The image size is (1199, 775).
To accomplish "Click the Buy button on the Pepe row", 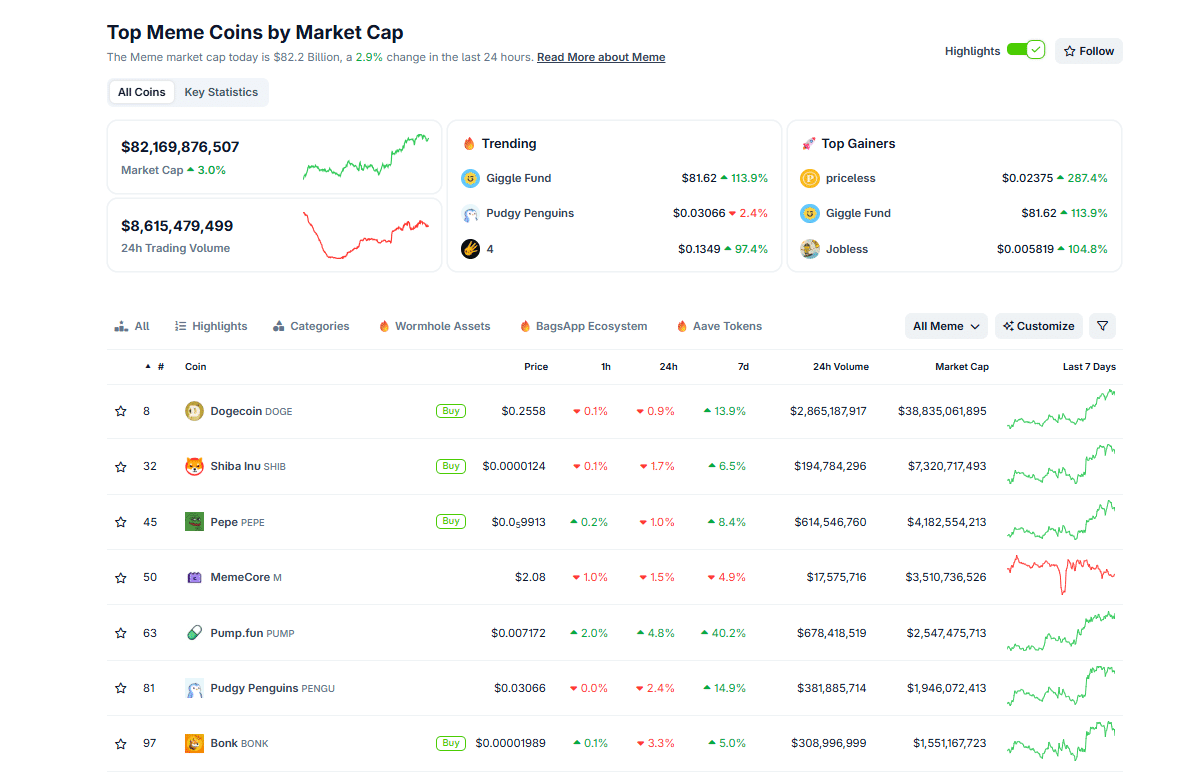I will coord(450,521).
